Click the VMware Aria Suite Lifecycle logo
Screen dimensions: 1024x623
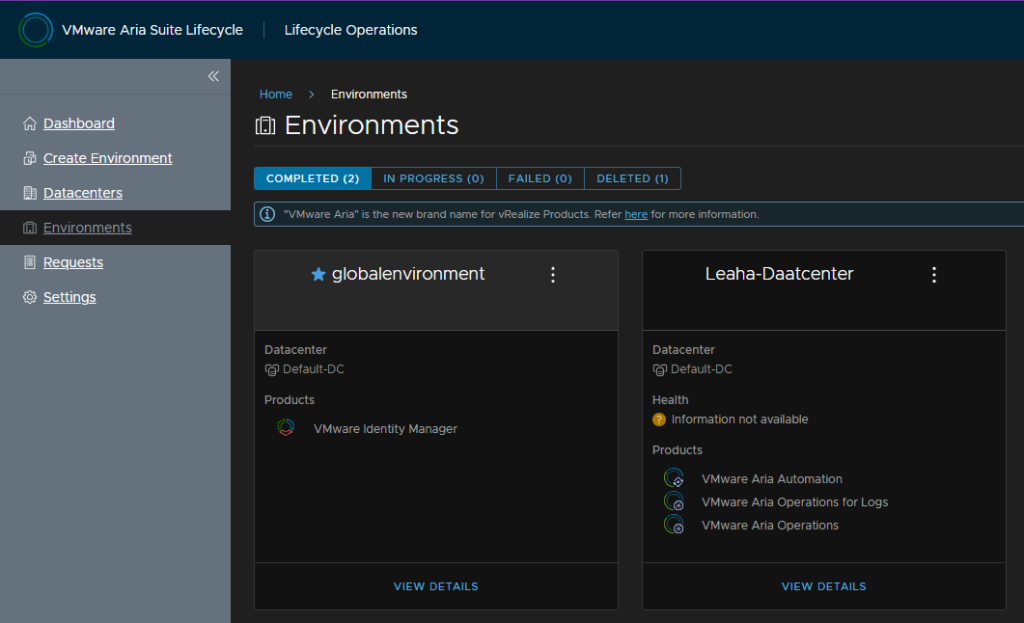point(35,30)
